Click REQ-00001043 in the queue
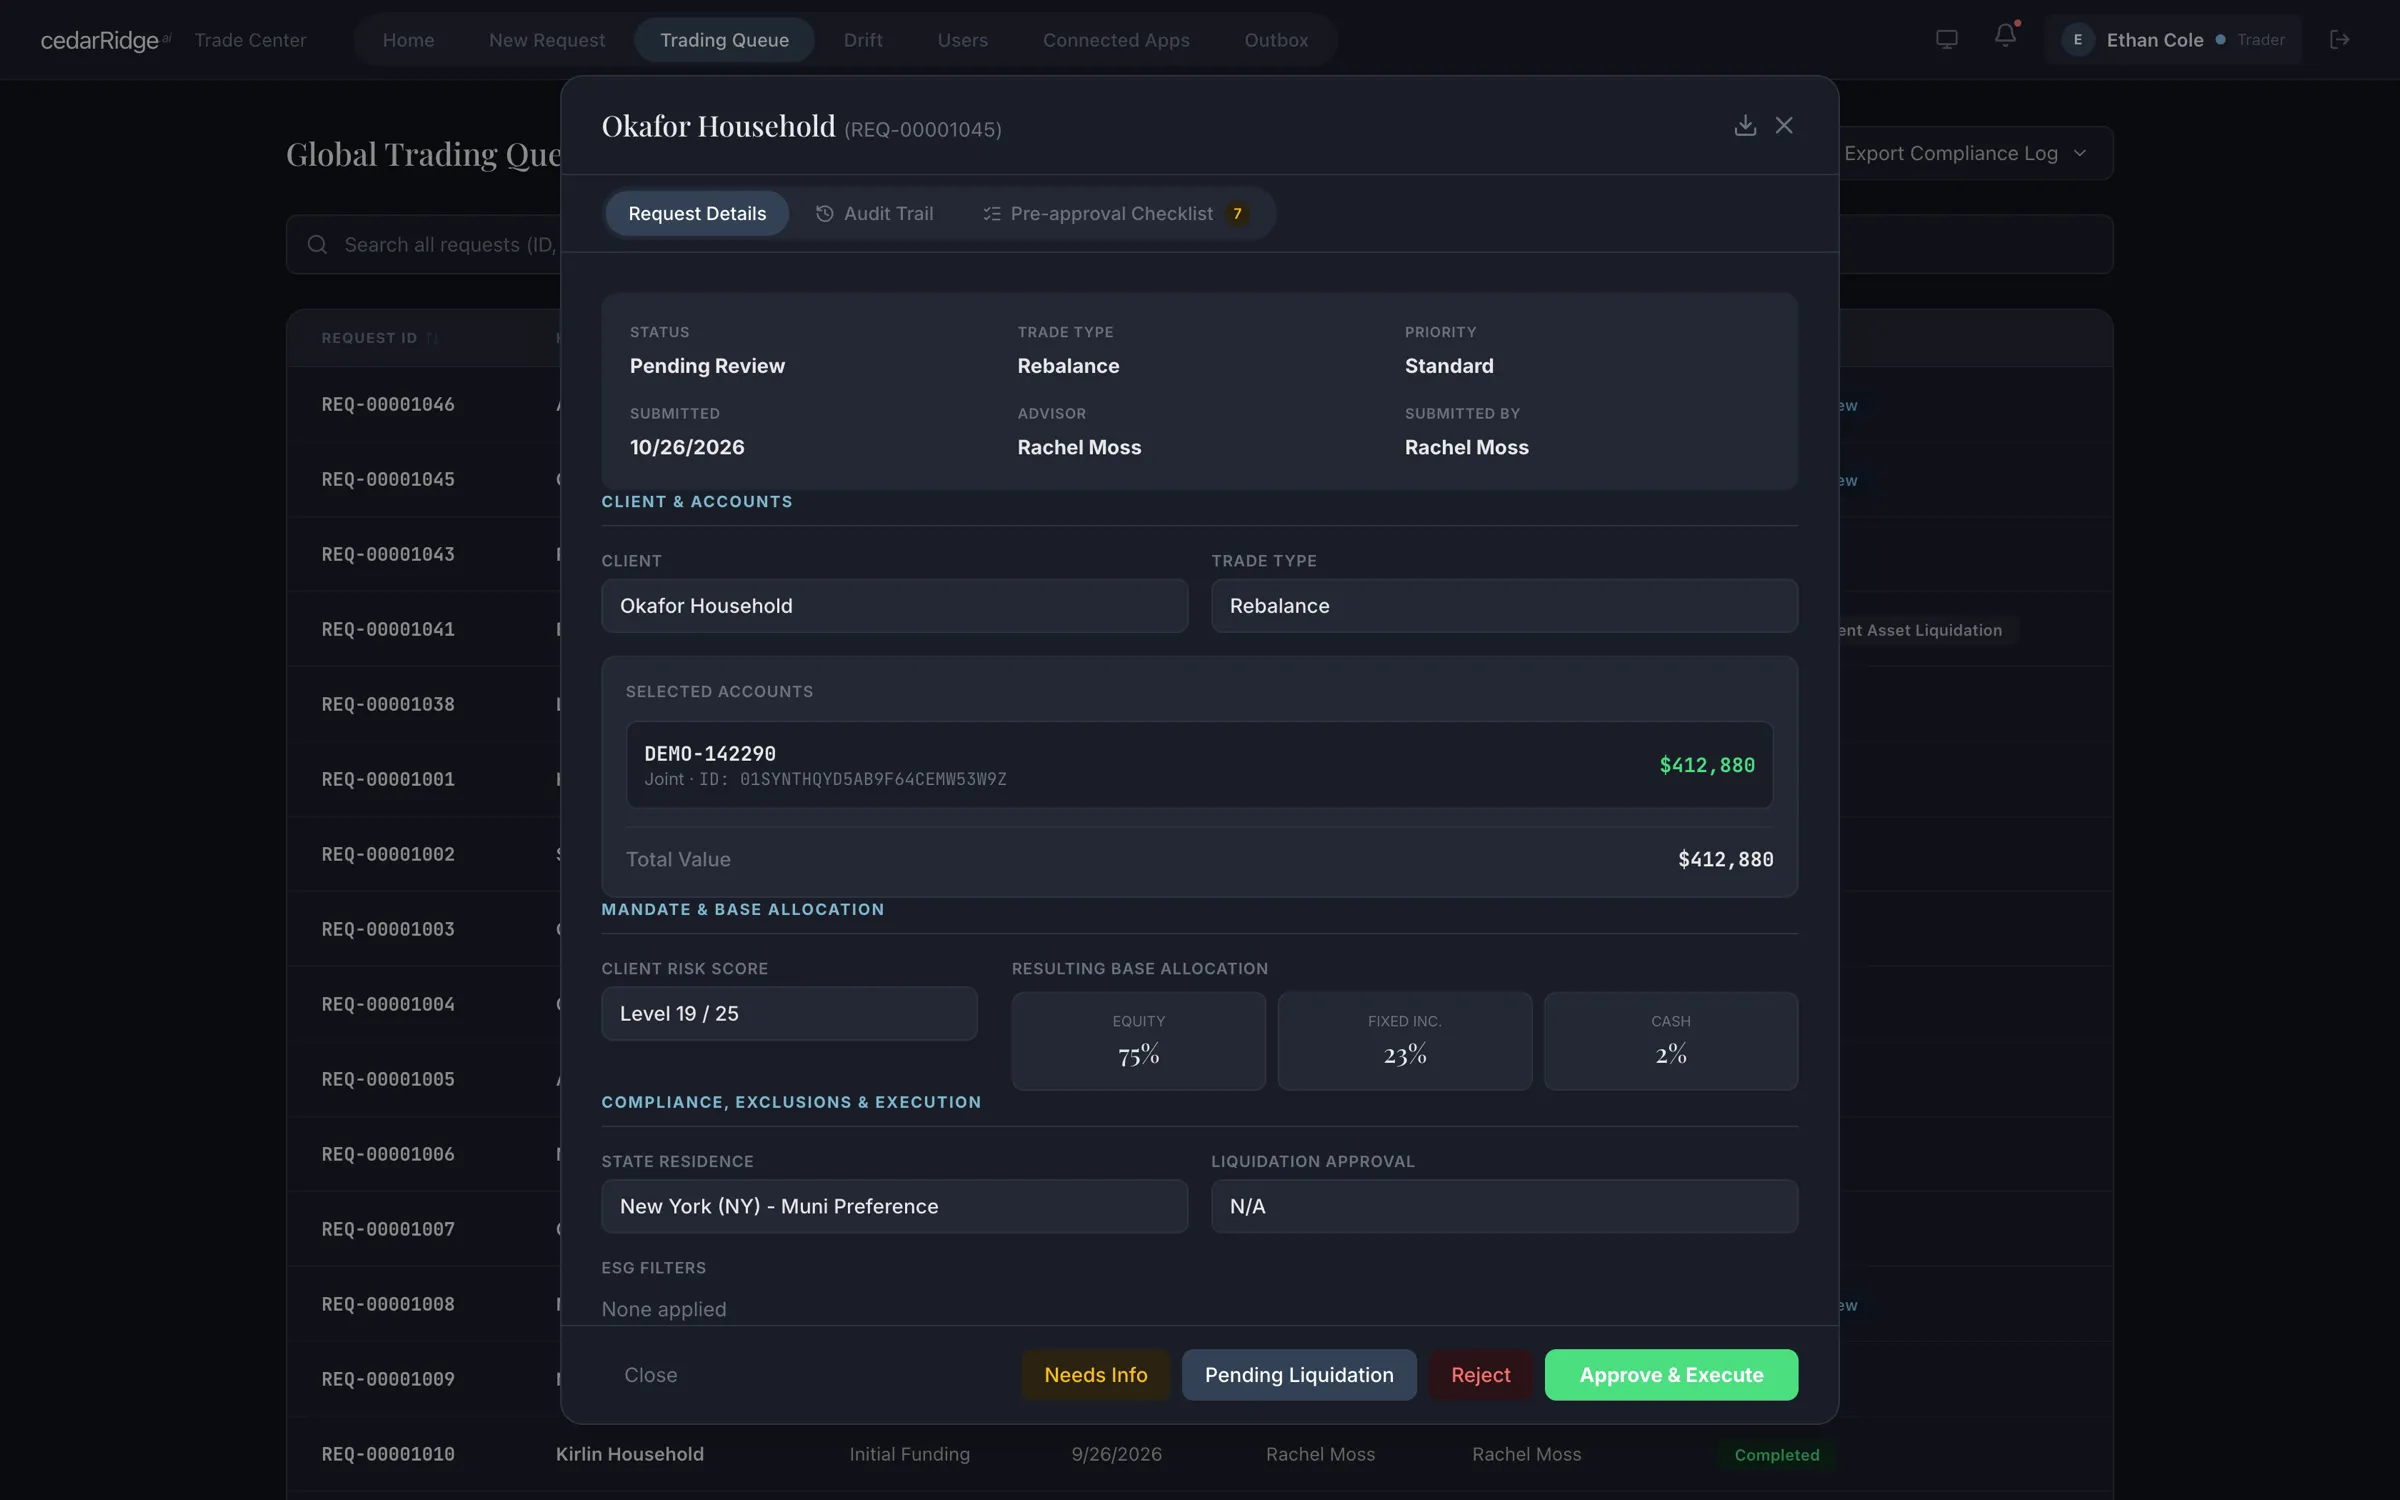 [388, 554]
